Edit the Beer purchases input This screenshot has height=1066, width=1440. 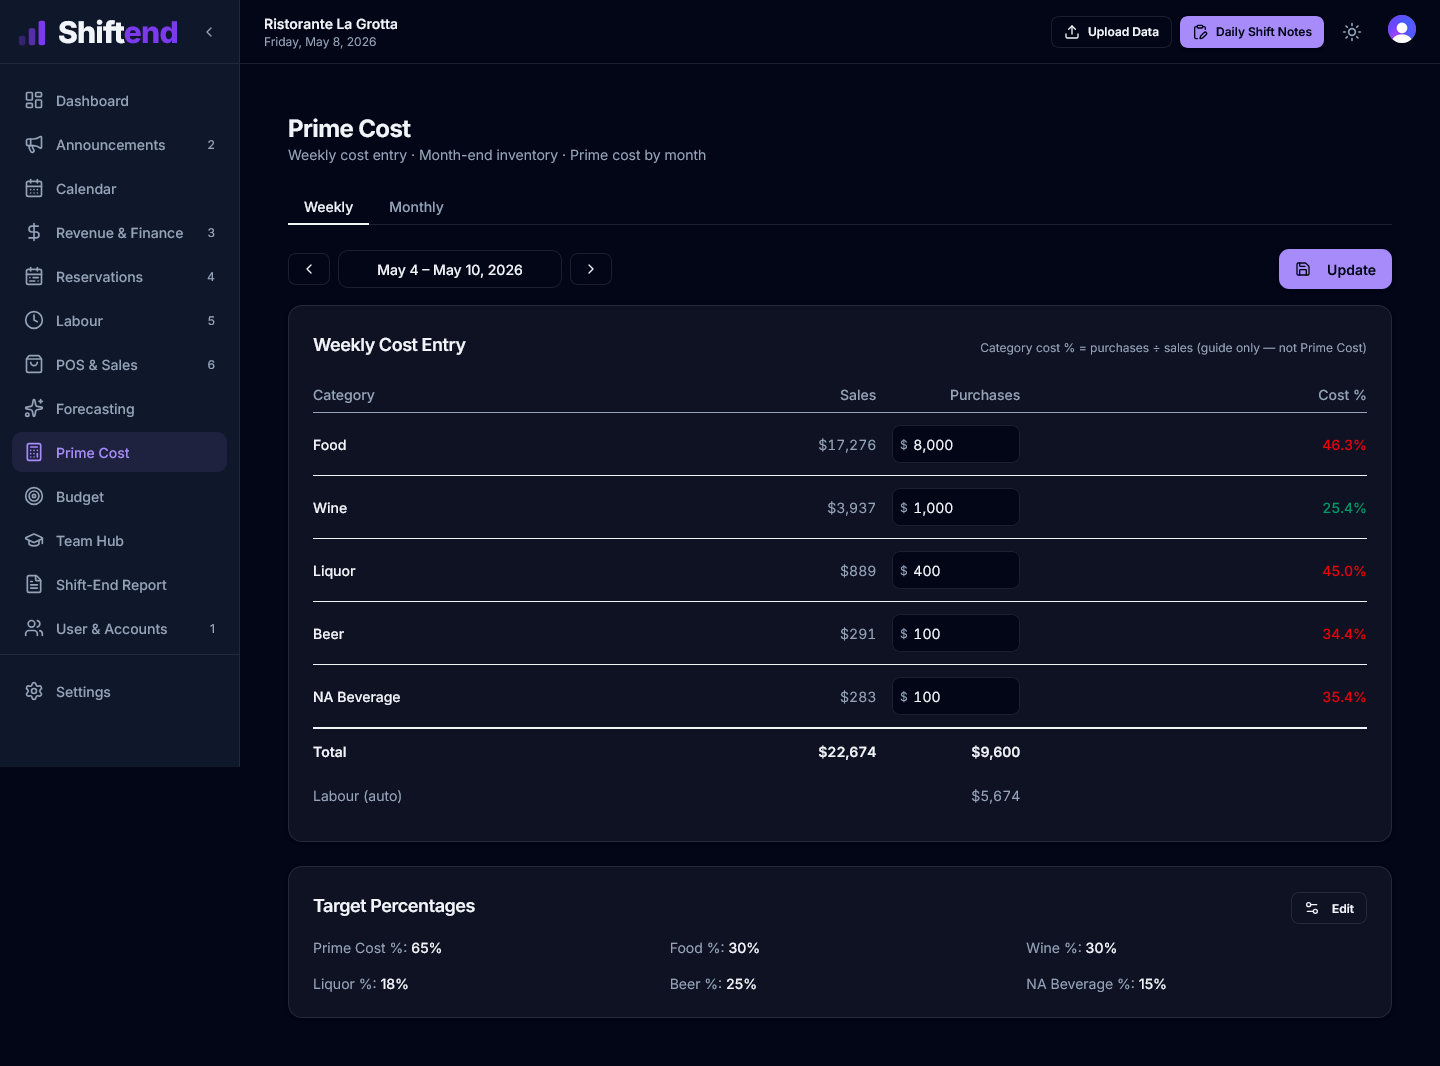[956, 633]
